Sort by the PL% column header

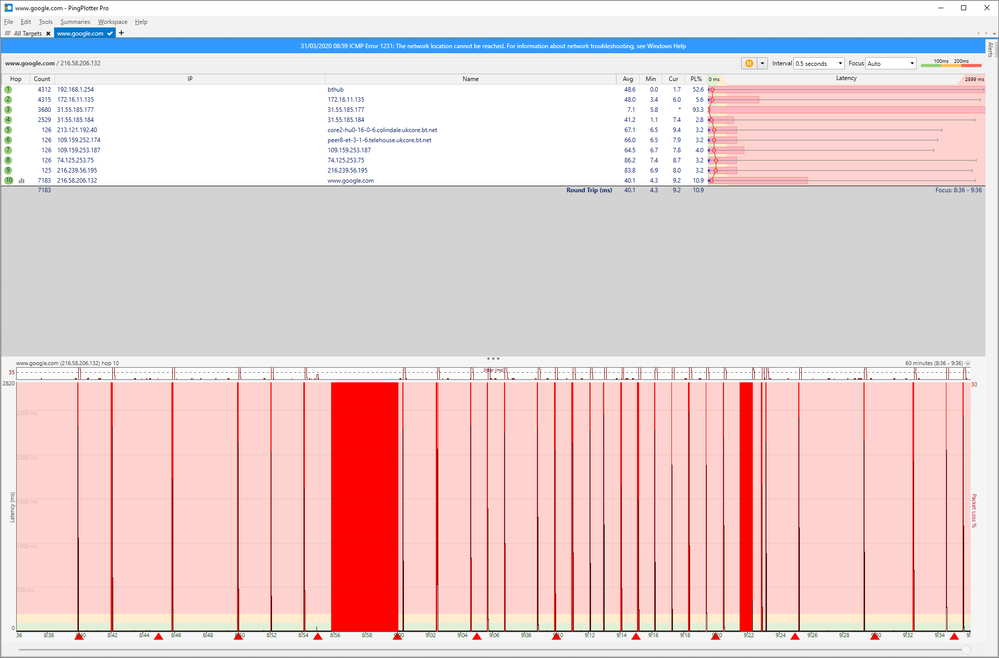coord(696,78)
